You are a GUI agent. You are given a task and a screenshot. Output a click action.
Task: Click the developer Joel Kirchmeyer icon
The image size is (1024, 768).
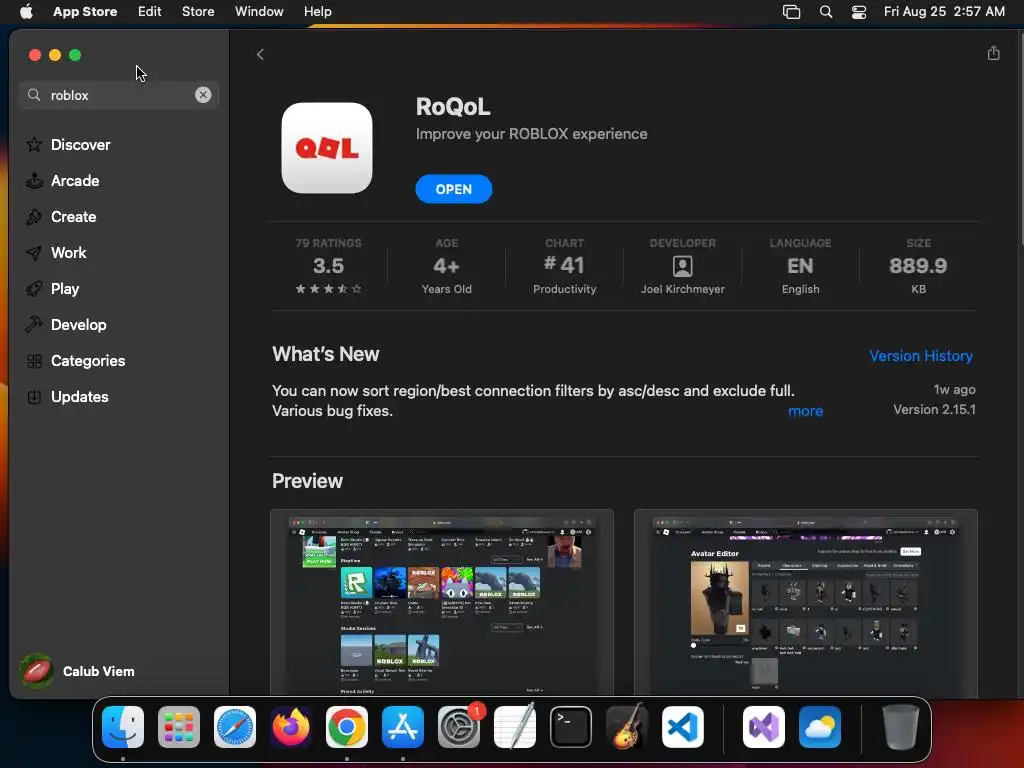pyautogui.click(x=682, y=266)
